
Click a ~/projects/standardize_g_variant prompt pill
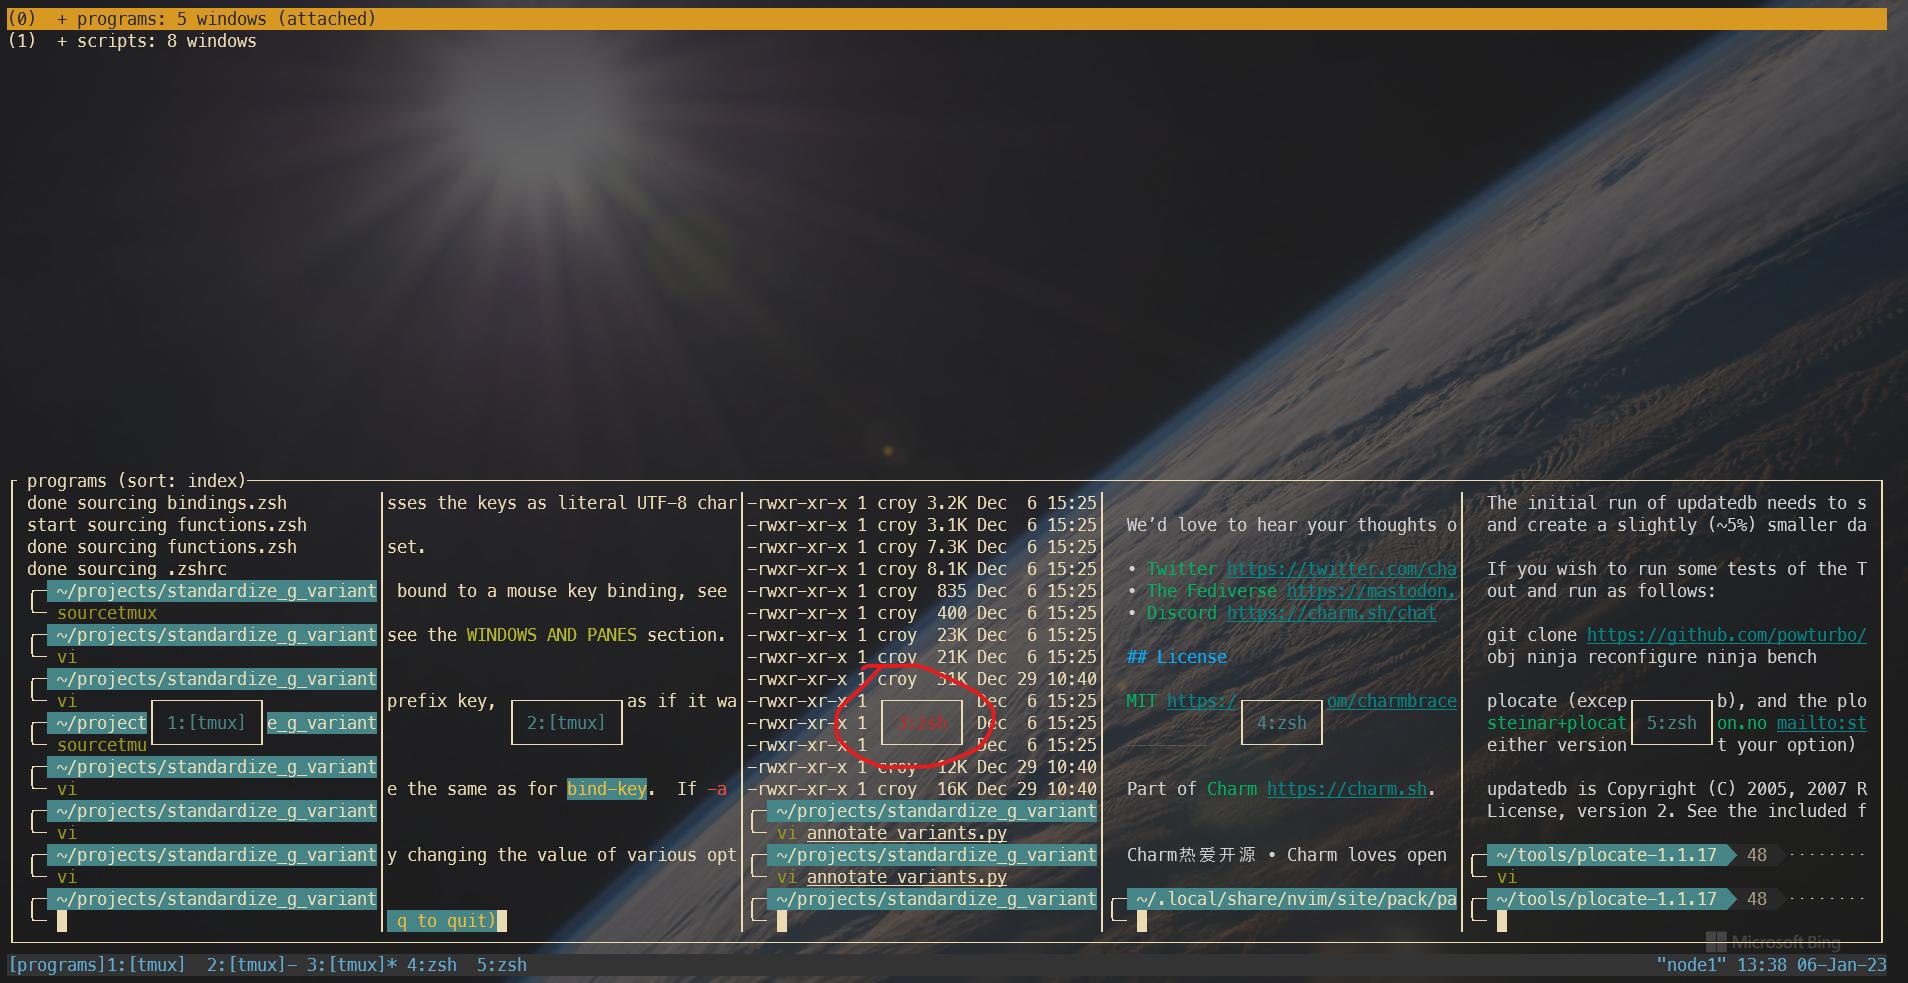(x=211, y=591)
